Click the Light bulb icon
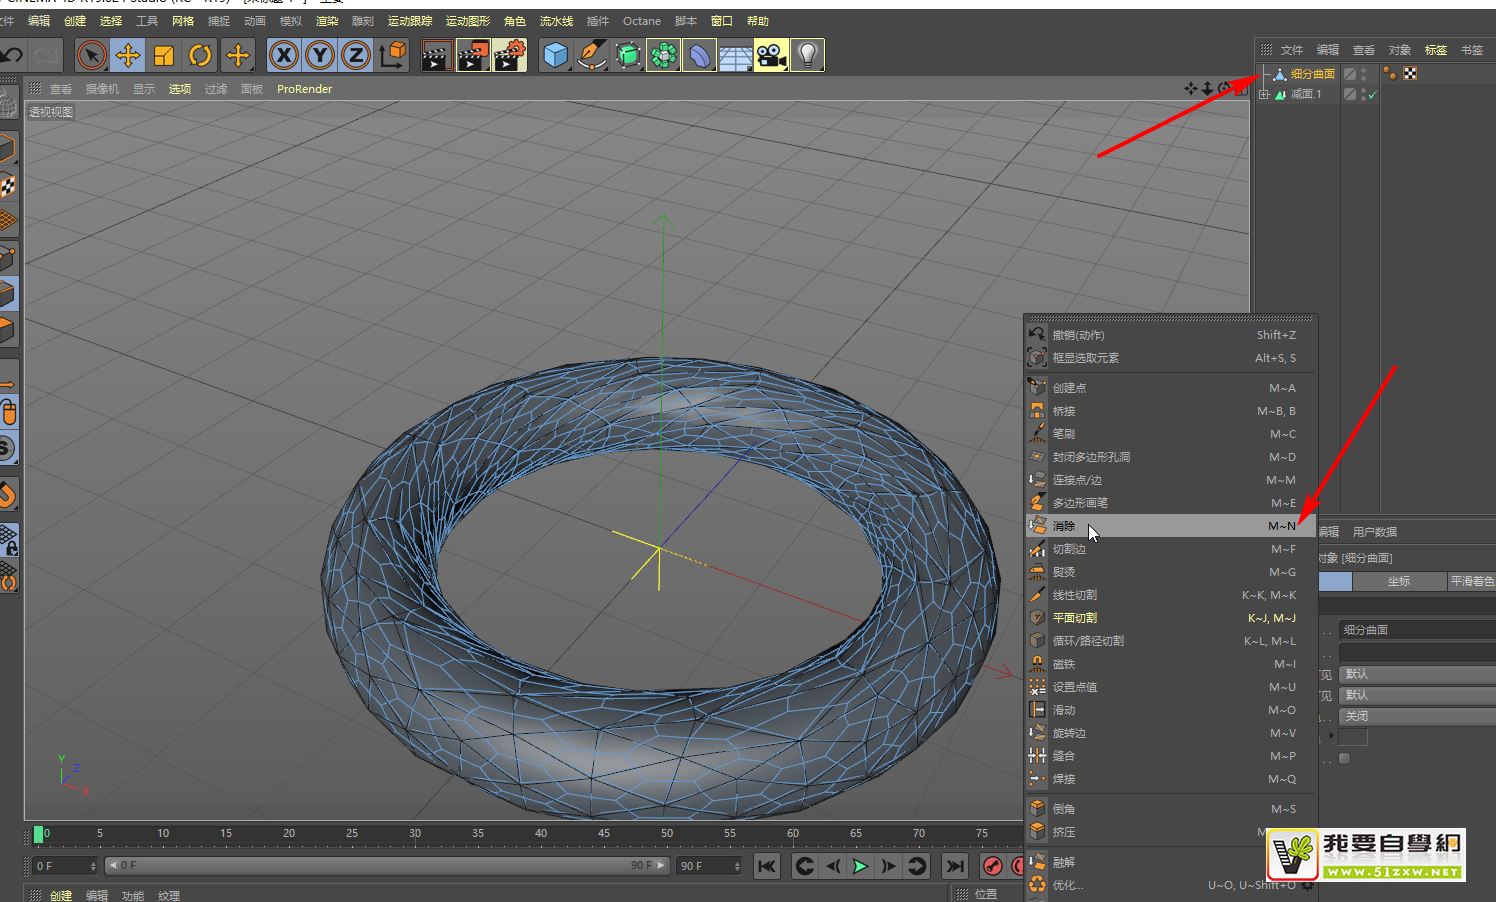The width and height of the screenshot is (1496, 902). coord(807,55)
